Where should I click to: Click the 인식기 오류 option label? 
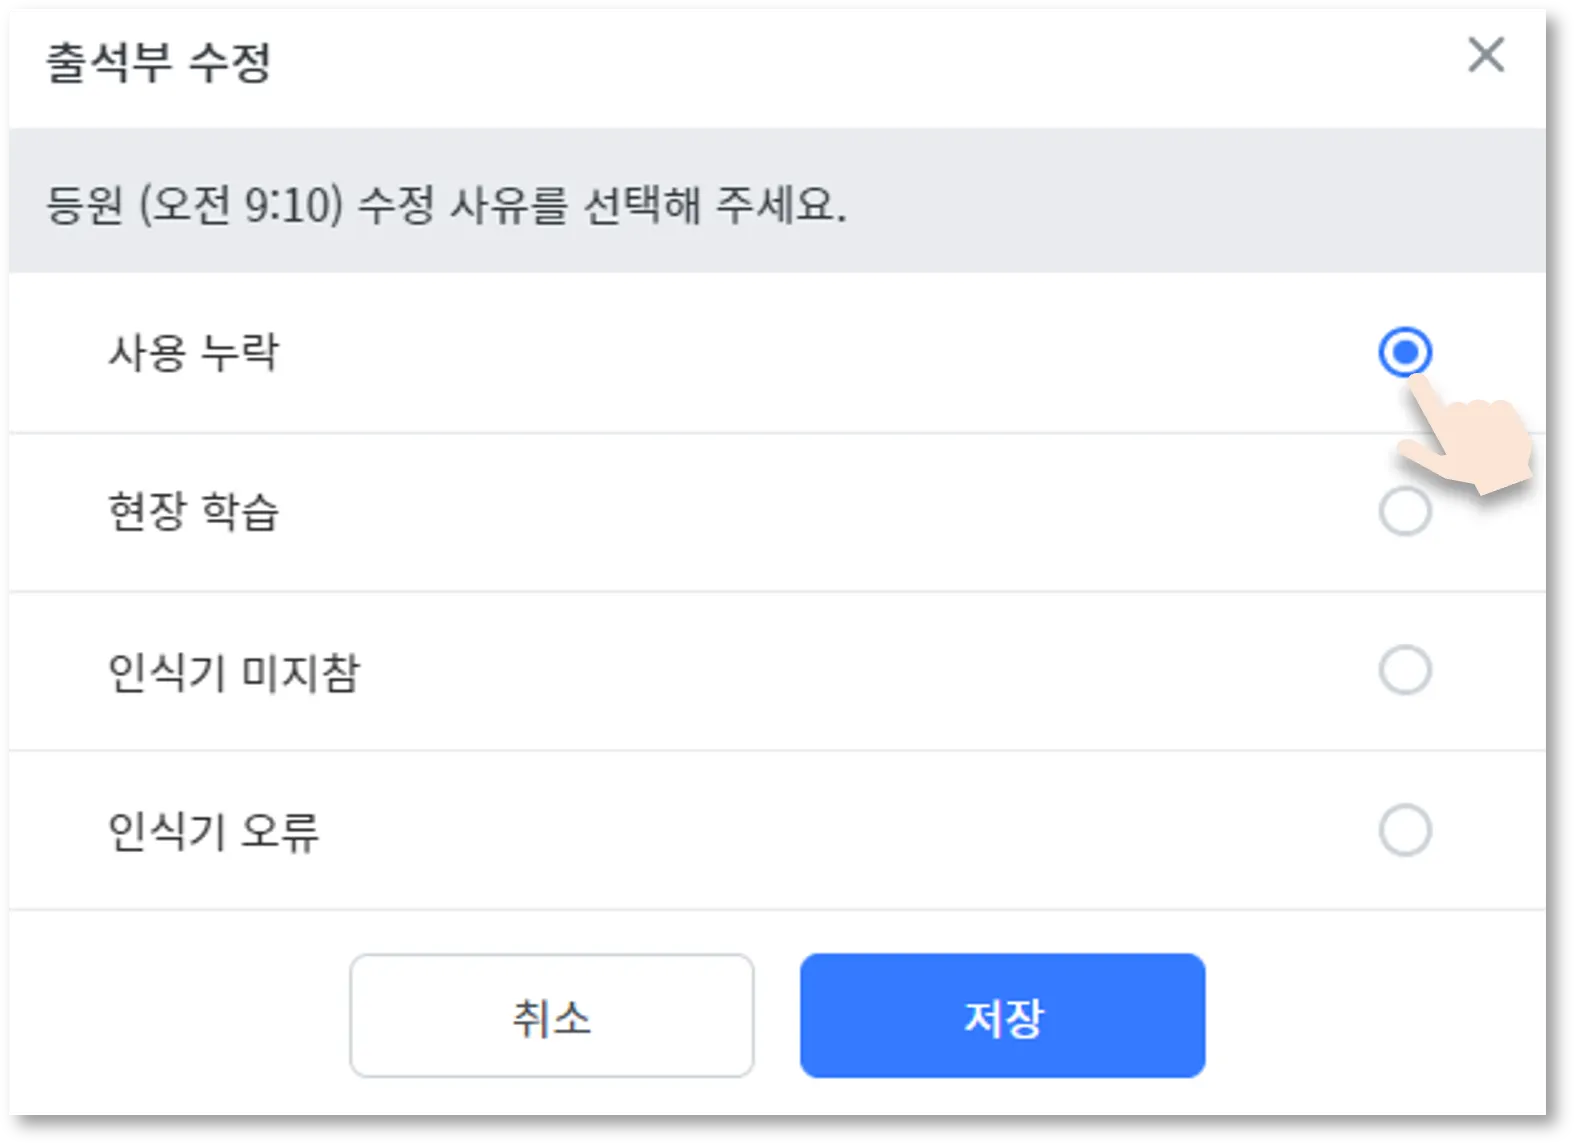(x=213, y=831)
